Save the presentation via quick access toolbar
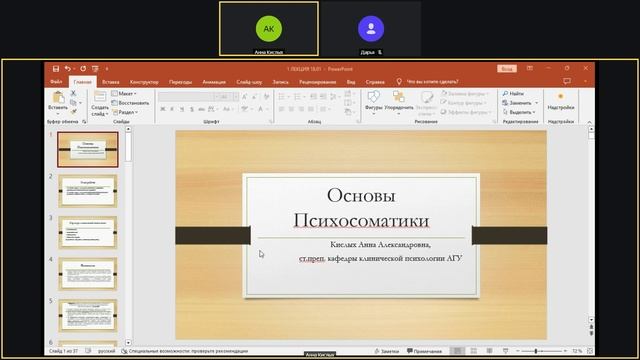This screenshot has height=360, width=640. click(x=56, y=69)
